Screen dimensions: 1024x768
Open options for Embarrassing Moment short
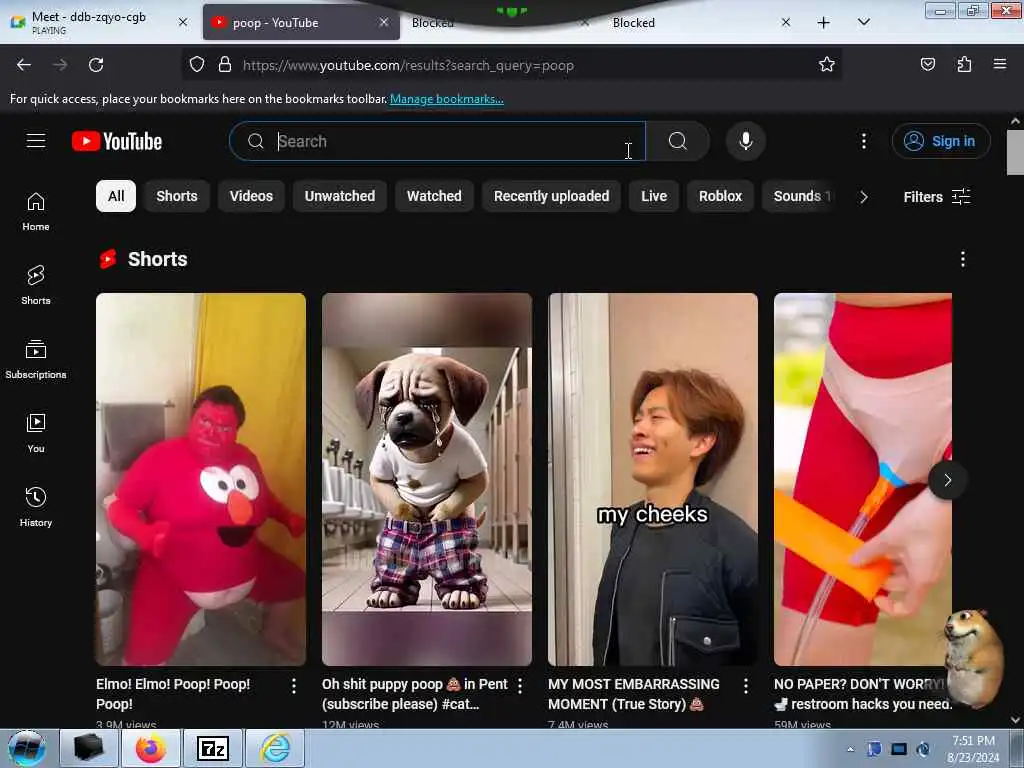pos(746,686)
